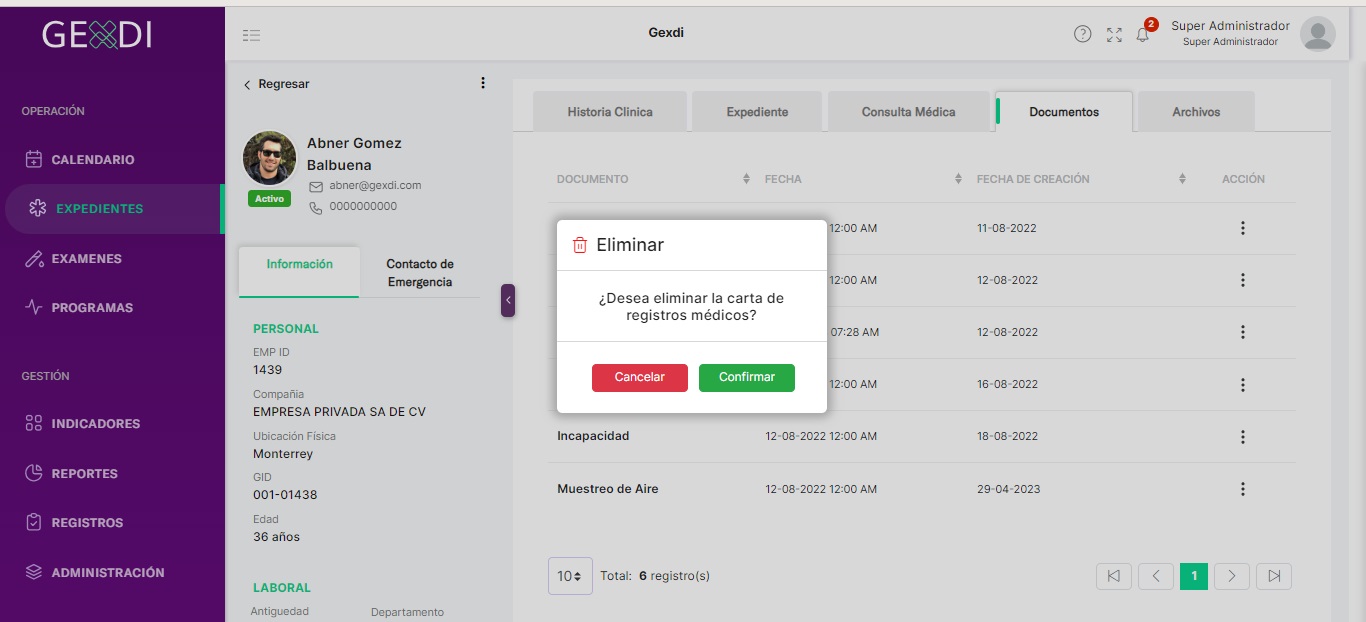Click the patient profile photo
The height and width of the screenshot is (622, 1366).
coord(269,157)
